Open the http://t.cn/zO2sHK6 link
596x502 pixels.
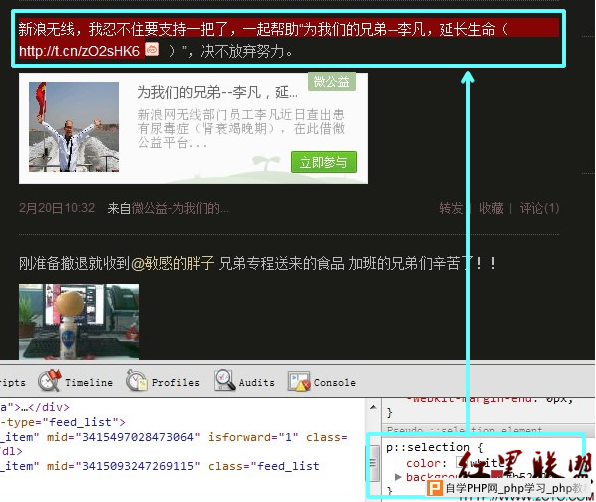[x=79, y=51]
